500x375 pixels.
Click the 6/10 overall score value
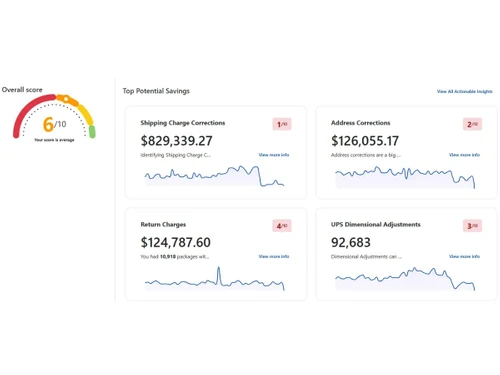55,124
